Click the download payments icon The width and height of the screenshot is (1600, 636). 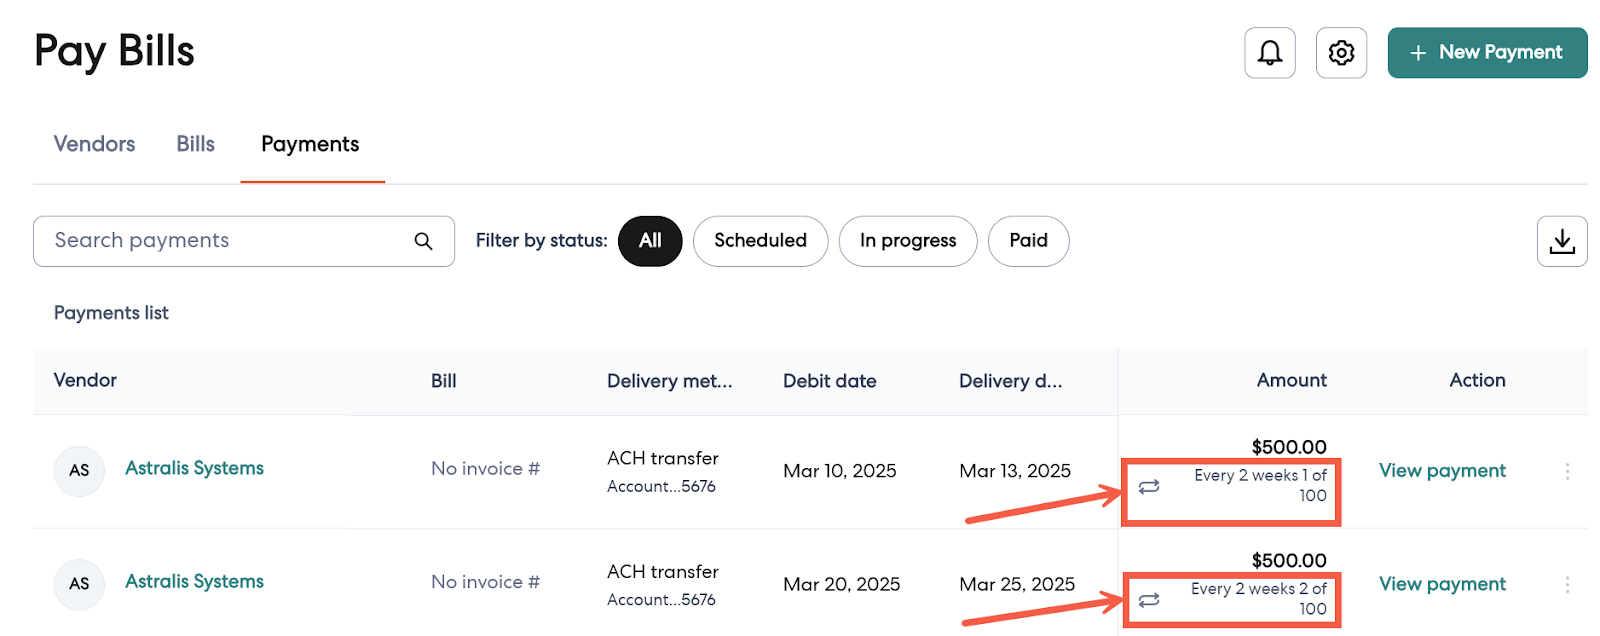1561,241
